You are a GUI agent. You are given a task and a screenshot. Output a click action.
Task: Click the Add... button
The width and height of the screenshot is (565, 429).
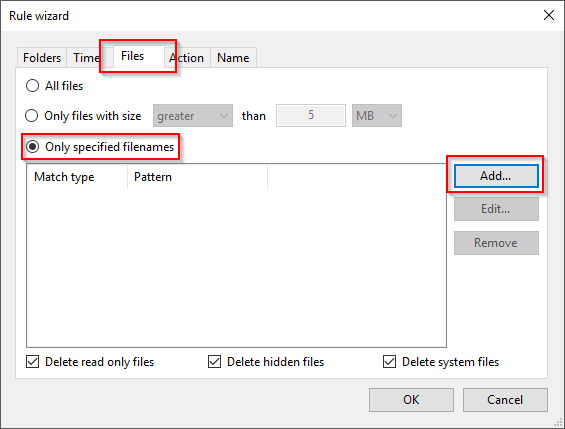click(x=496, y=176)
